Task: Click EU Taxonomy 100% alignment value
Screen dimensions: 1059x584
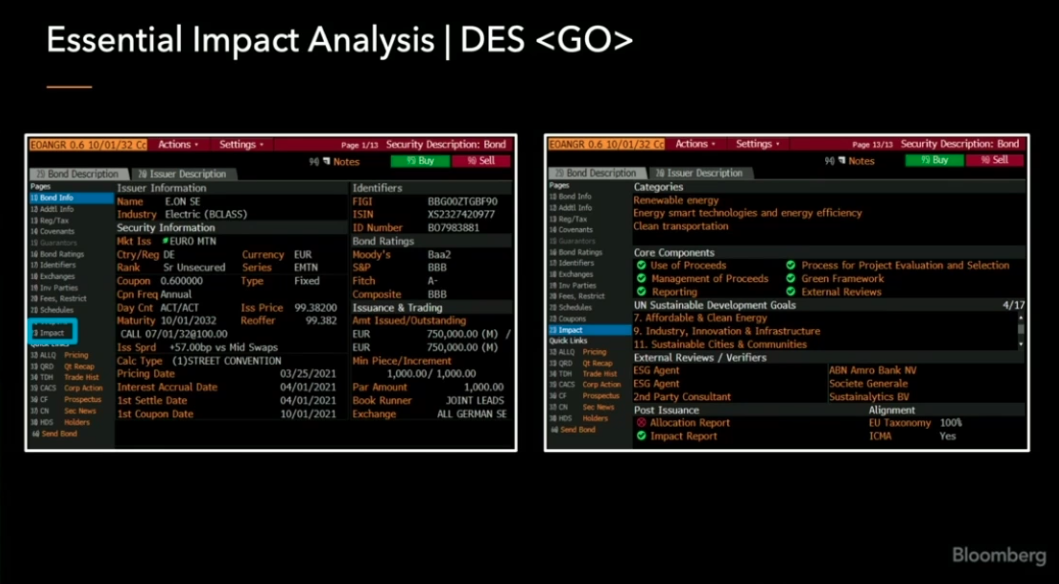Action: pos(951,423)
